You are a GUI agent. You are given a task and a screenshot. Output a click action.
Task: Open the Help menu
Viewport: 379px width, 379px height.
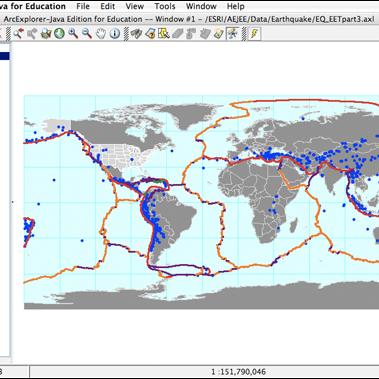pos(235,6)
